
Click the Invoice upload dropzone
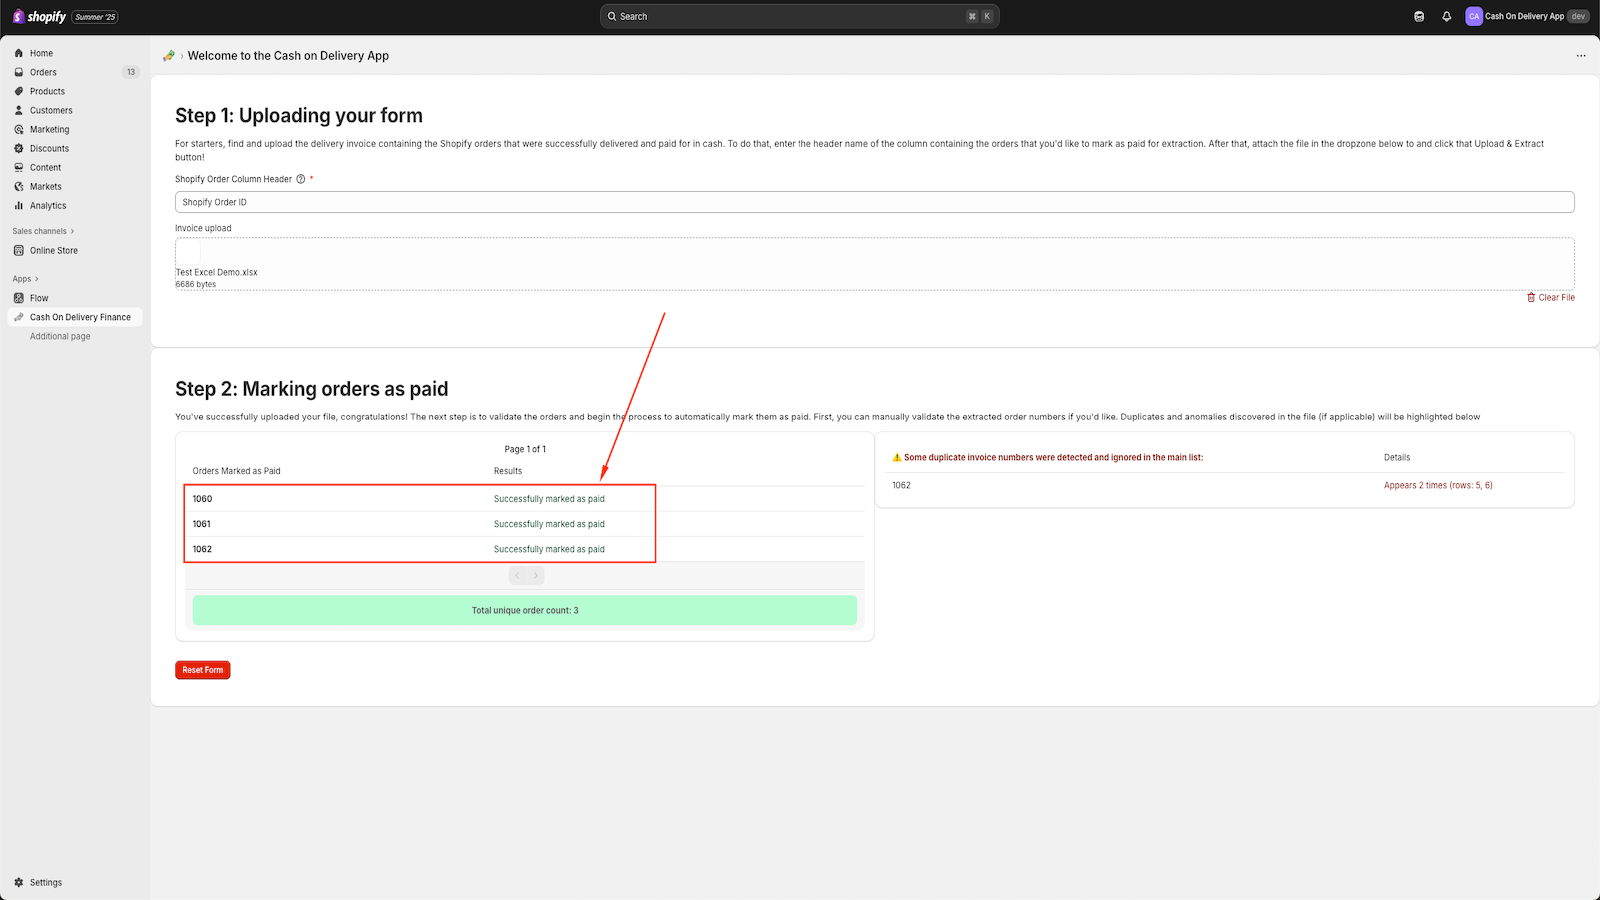pyautogui.click(x=875, y=264)
